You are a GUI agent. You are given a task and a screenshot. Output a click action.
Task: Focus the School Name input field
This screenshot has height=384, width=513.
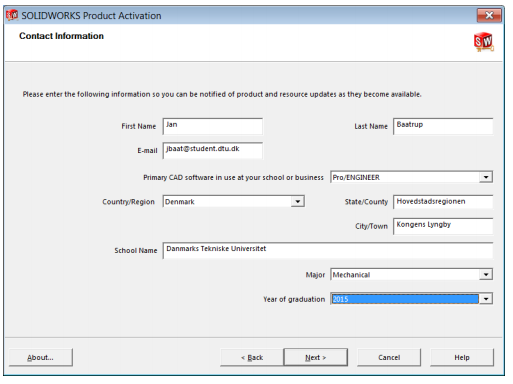pyautogui.click(x=328, y=251)
